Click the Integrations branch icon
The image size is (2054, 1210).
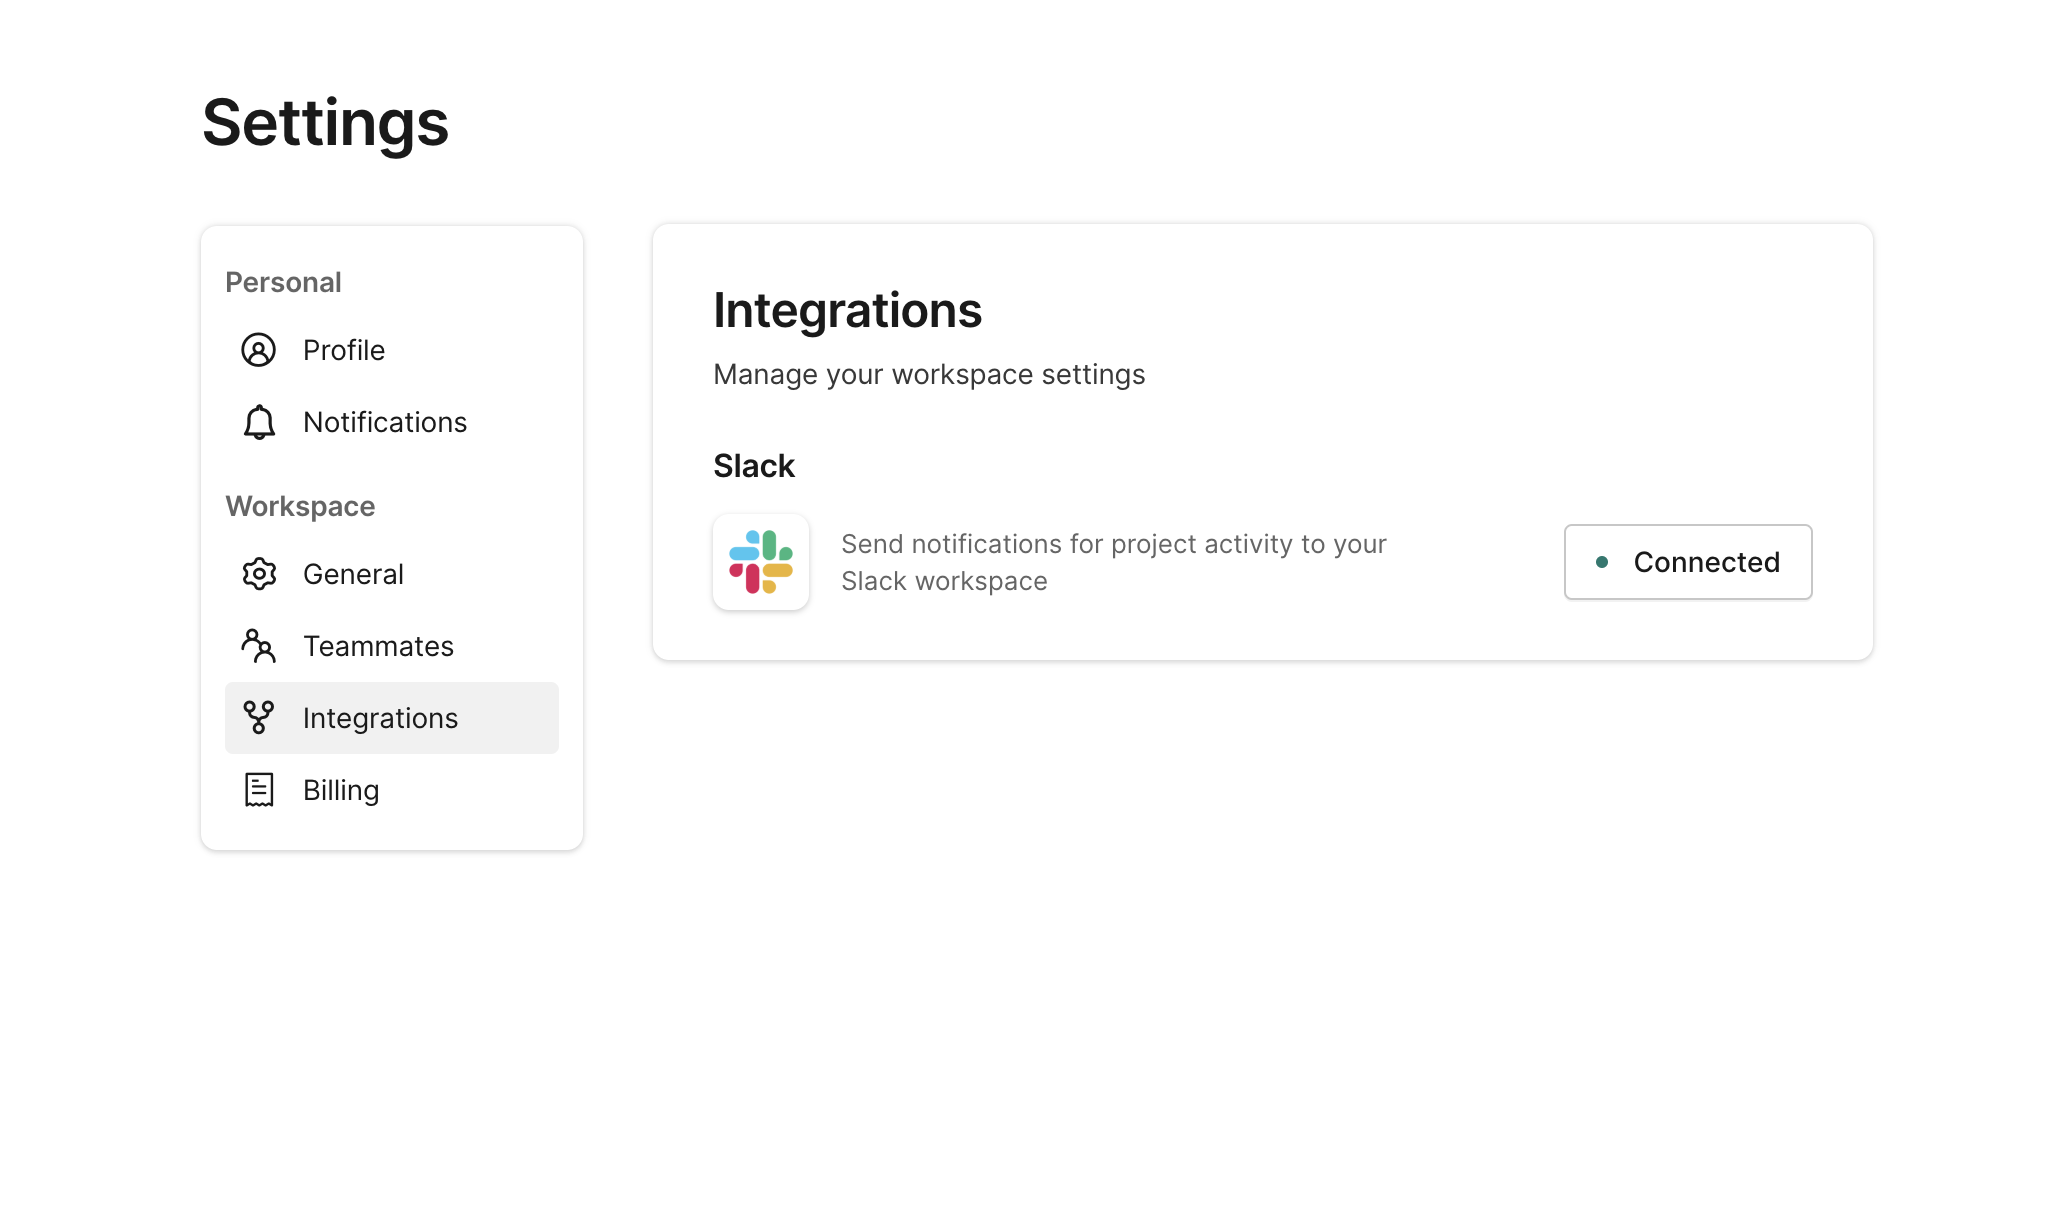click(x=259, y=718)
